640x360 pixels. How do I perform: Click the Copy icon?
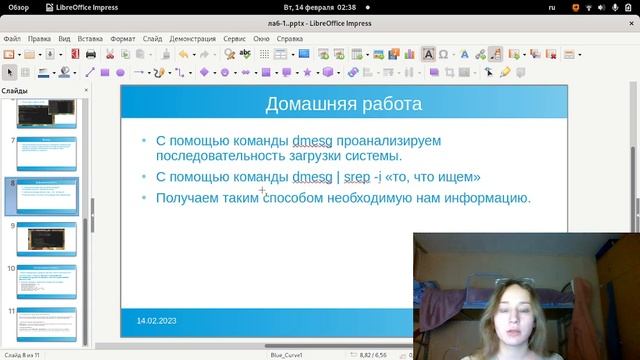125,54
